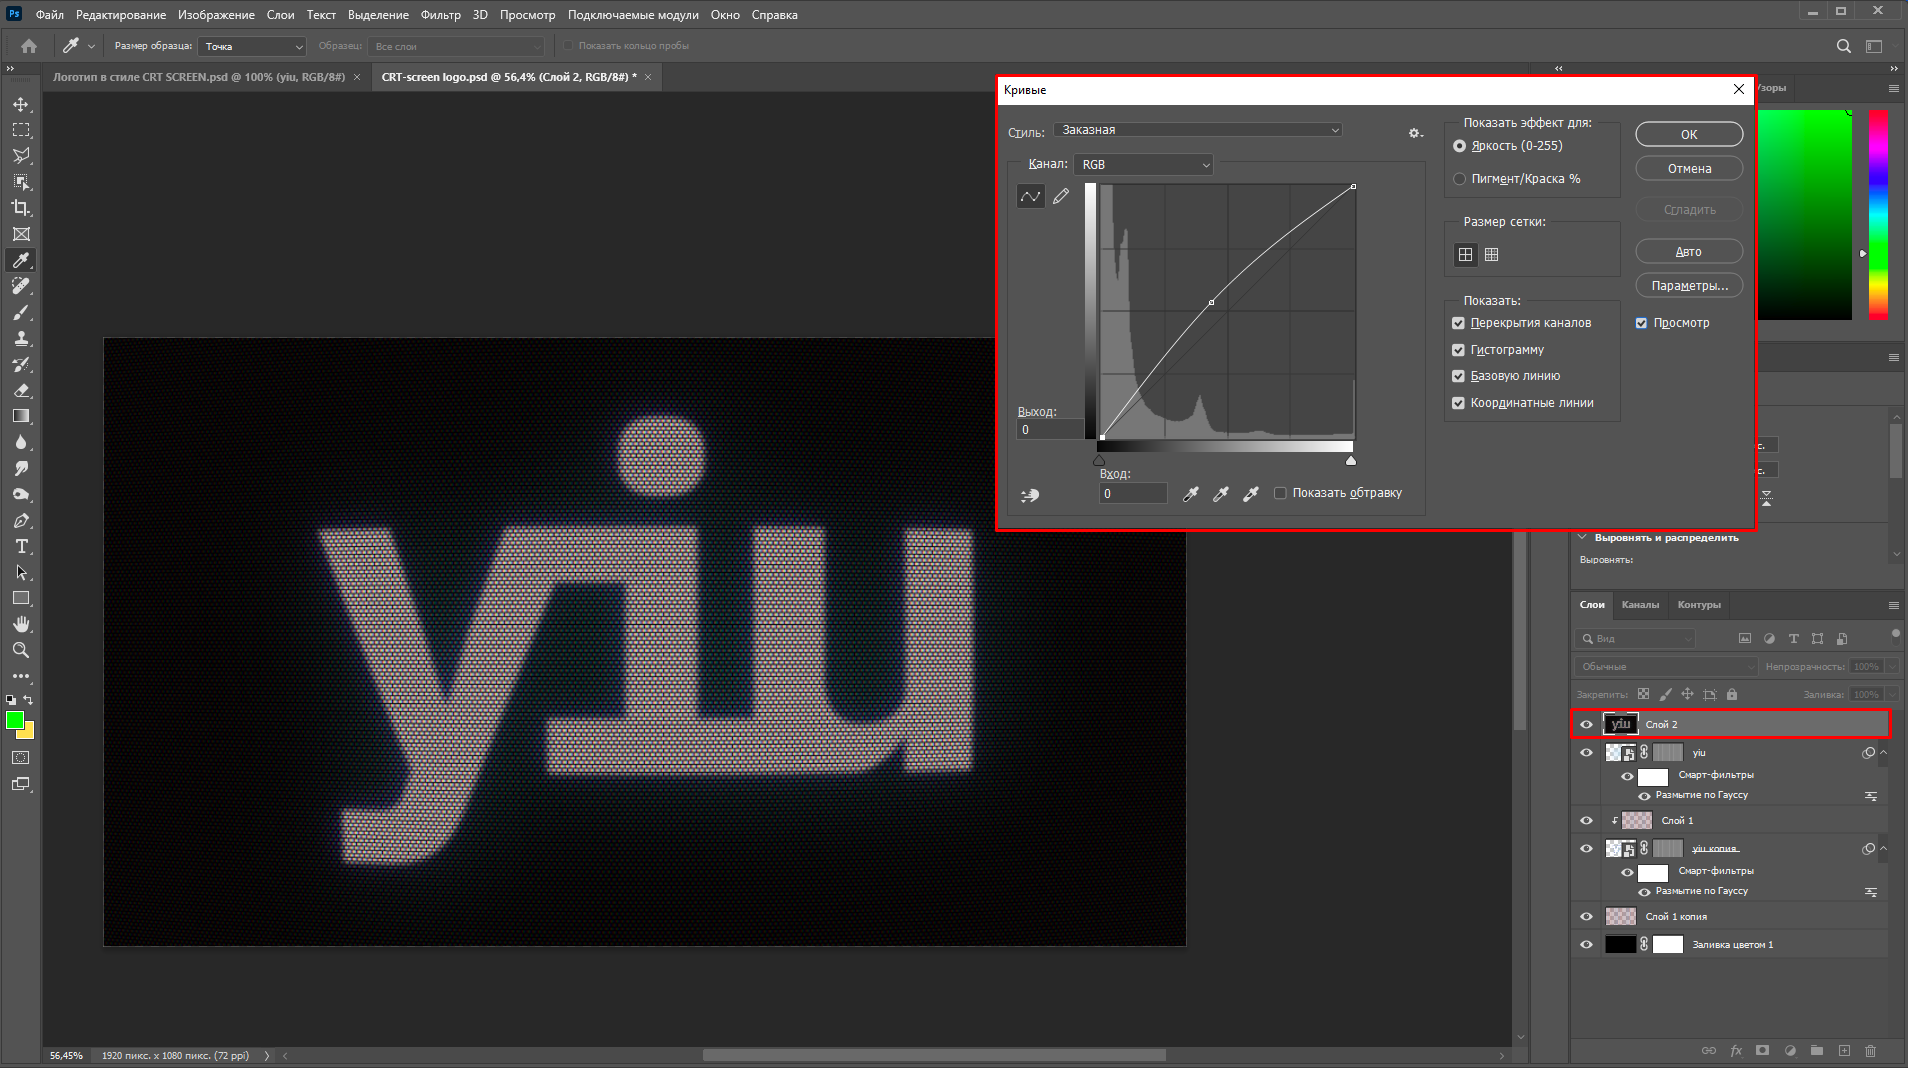Image resolution: width=1908 pixels, height=1068 pixels.
Task: Select the Move tool
Action: tap(20, 103)
